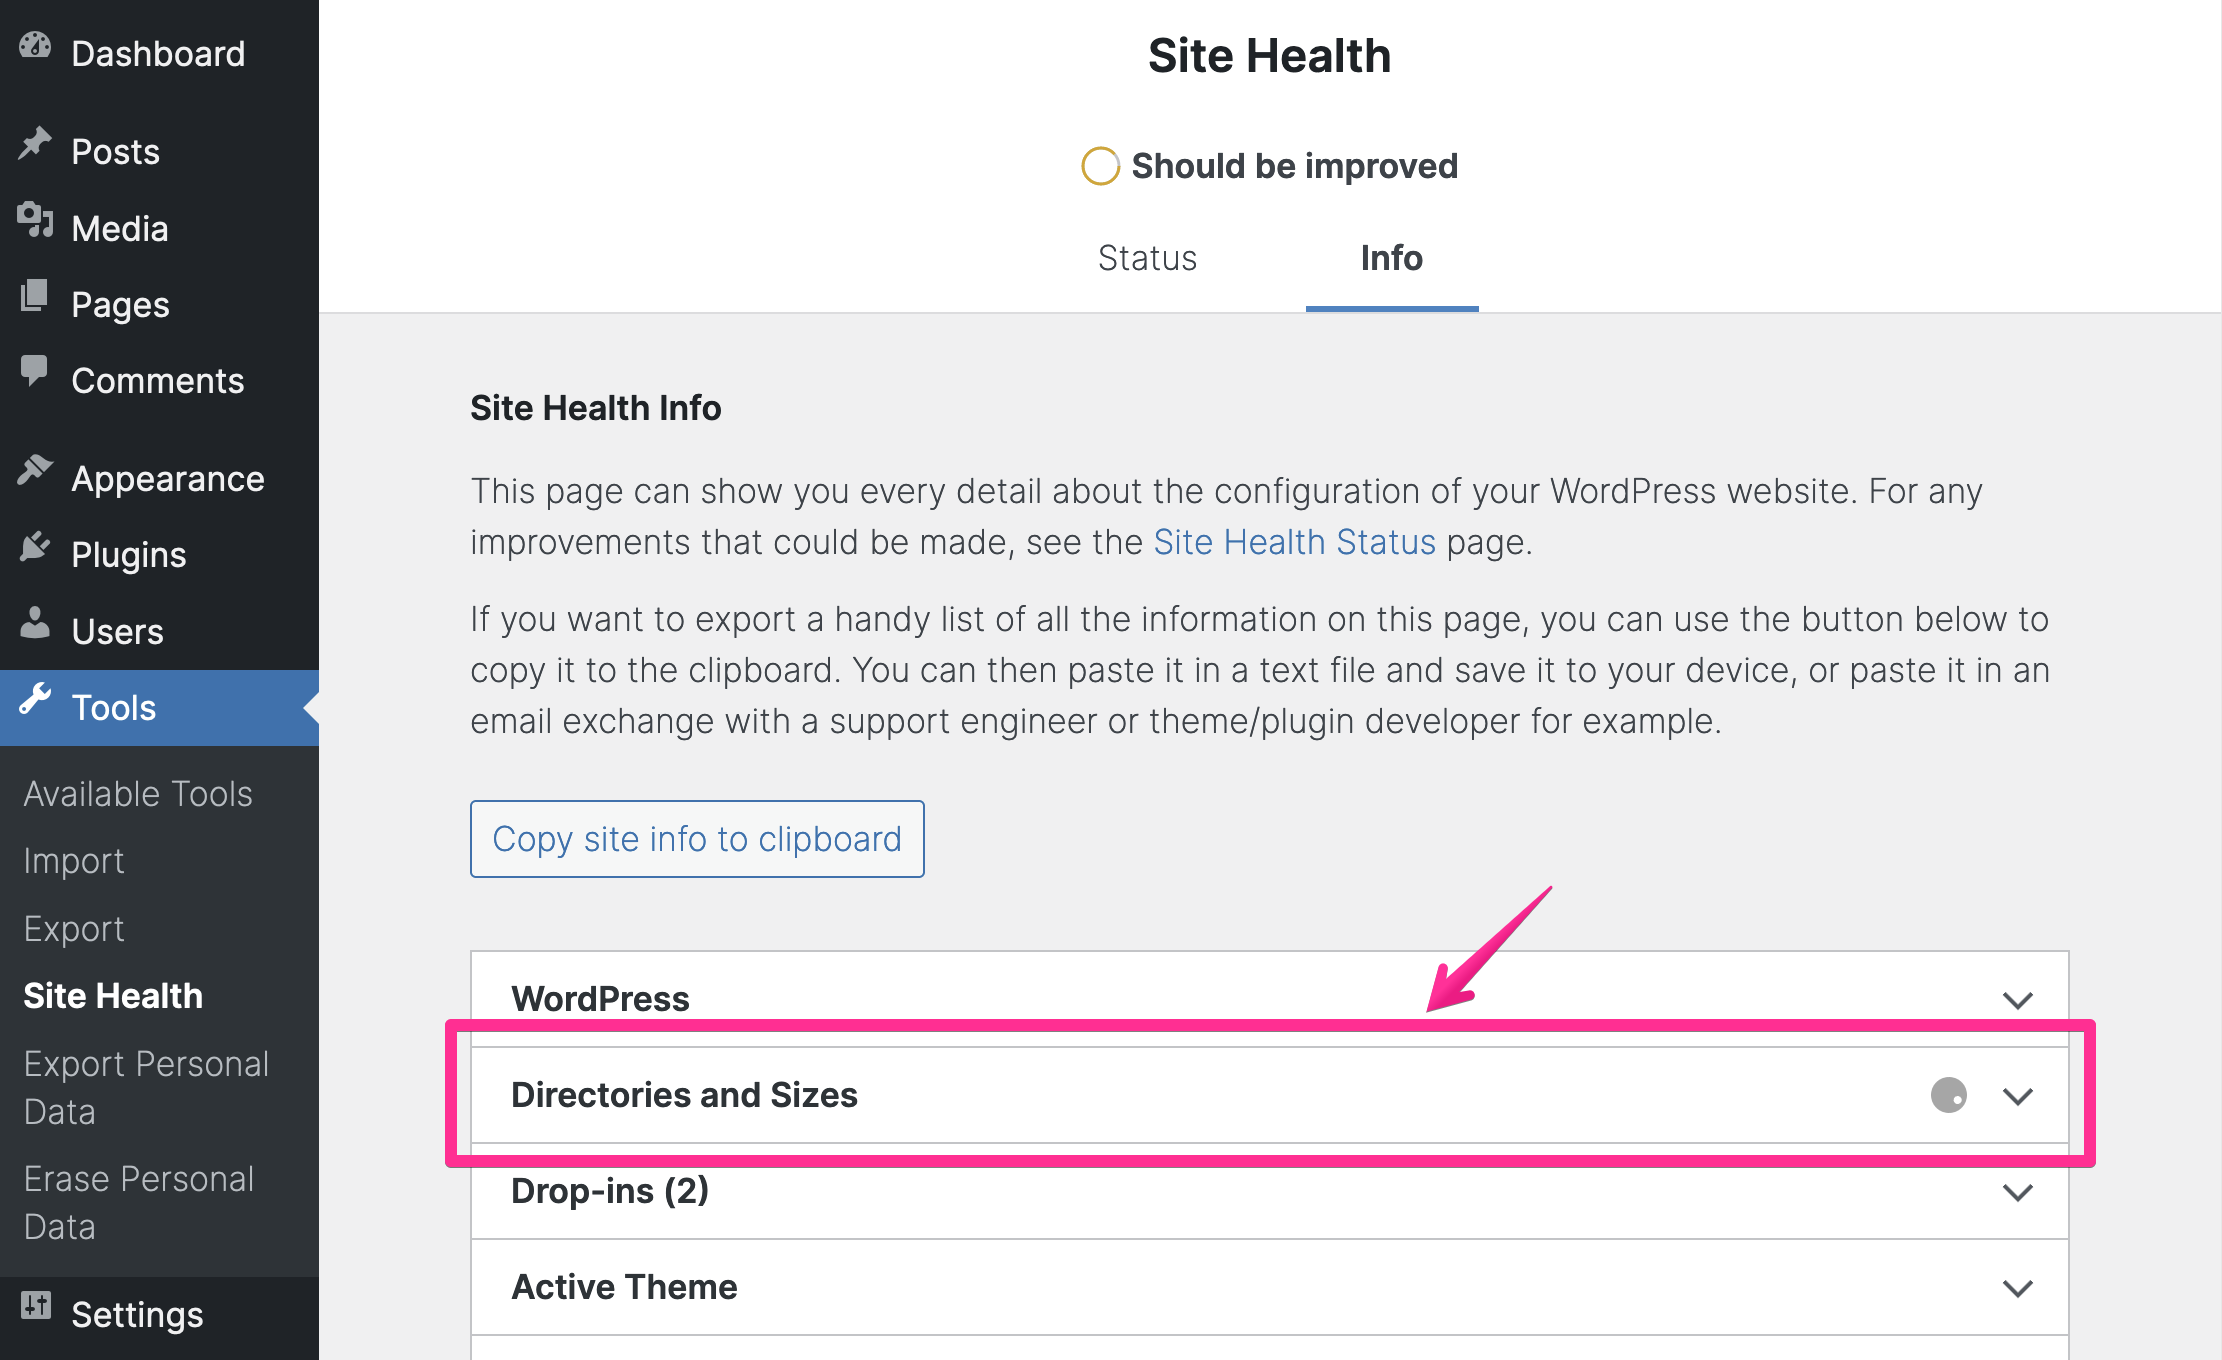
Task: Click the Should be improved status circle
Action: pos(1100,166)
